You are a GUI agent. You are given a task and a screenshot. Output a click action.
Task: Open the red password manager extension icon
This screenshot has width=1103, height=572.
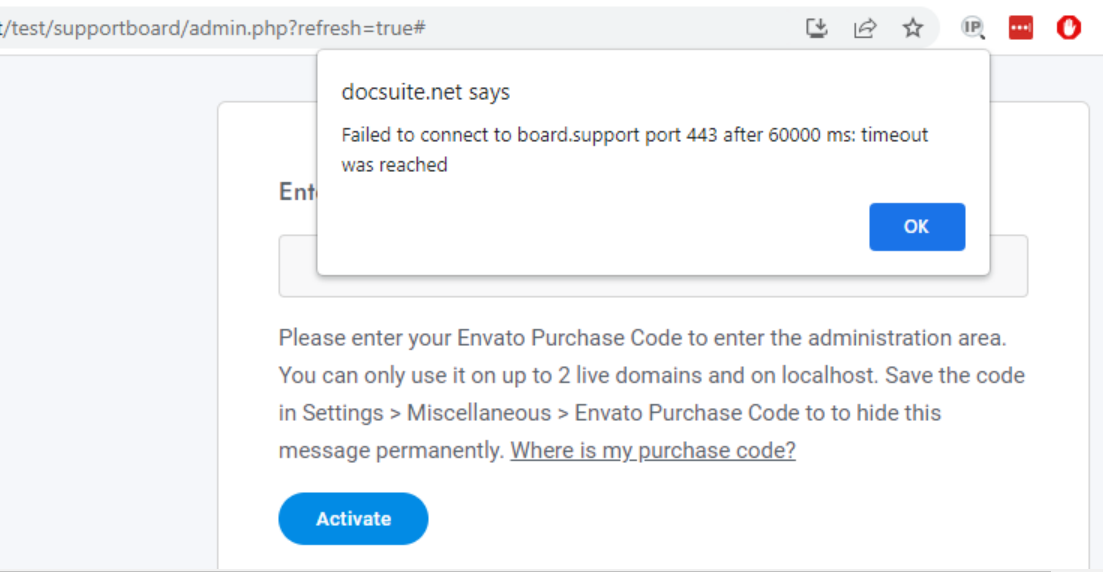1021,28
